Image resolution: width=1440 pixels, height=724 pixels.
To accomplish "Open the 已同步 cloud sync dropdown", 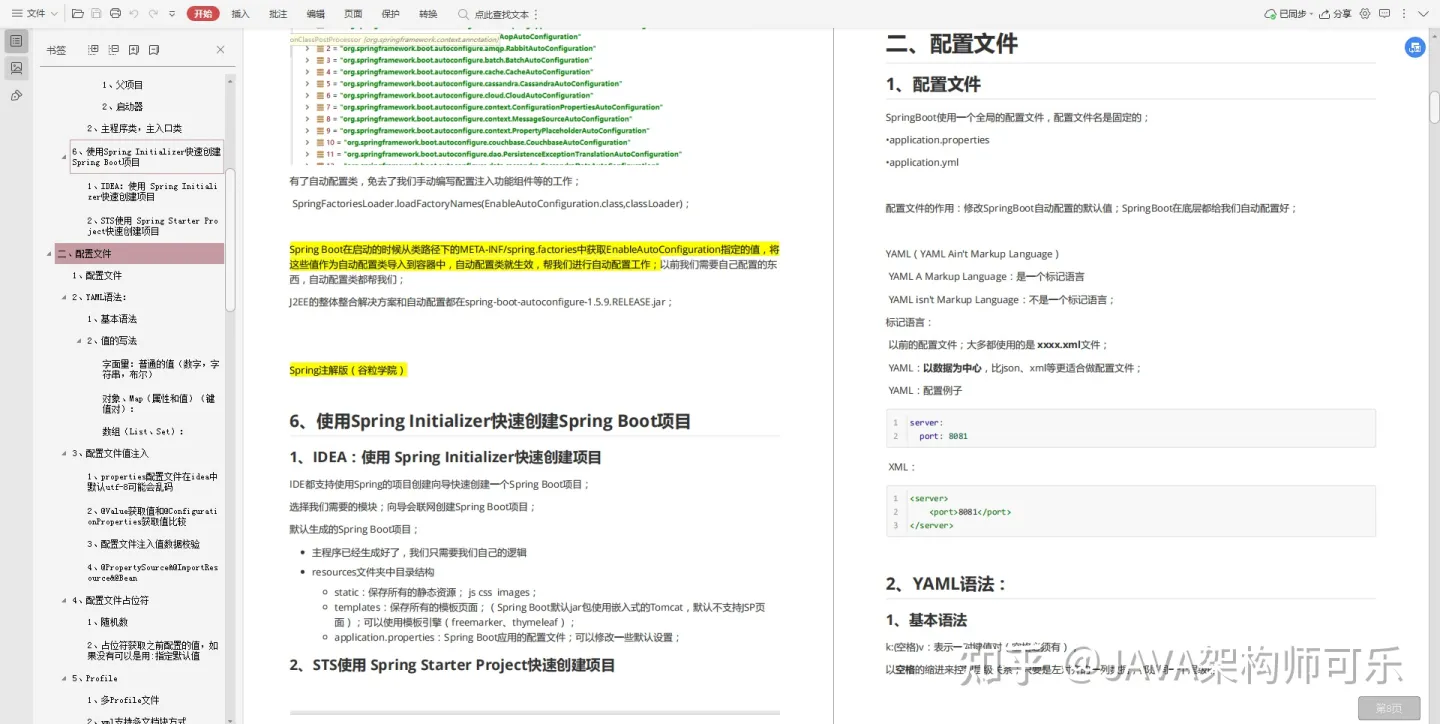I will point(1289,14).
